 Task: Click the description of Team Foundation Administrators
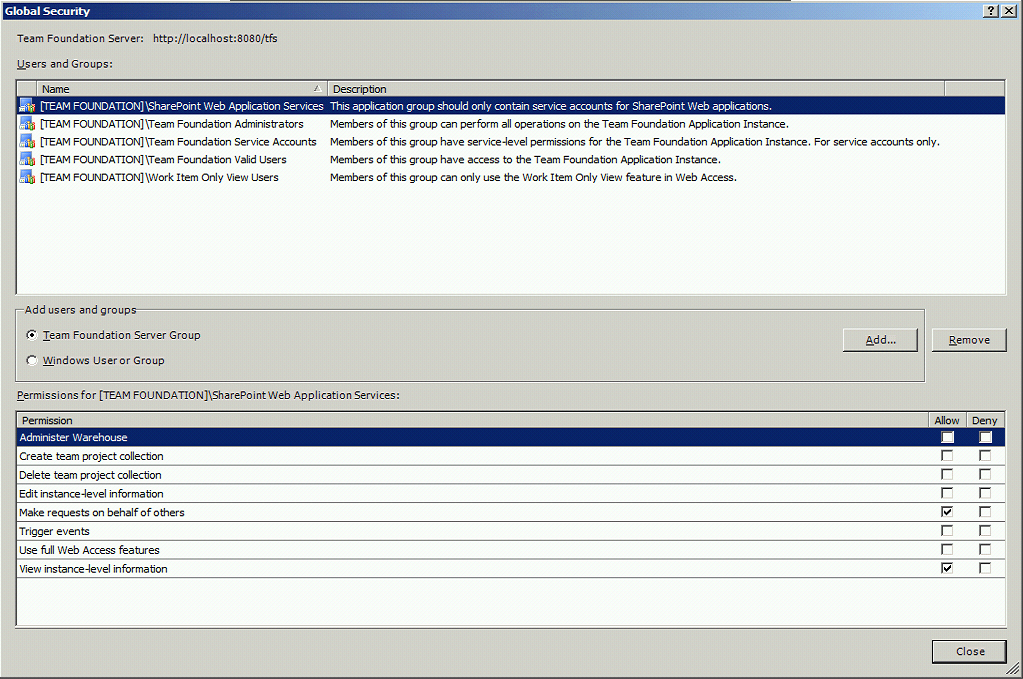[x=559, y=124]
